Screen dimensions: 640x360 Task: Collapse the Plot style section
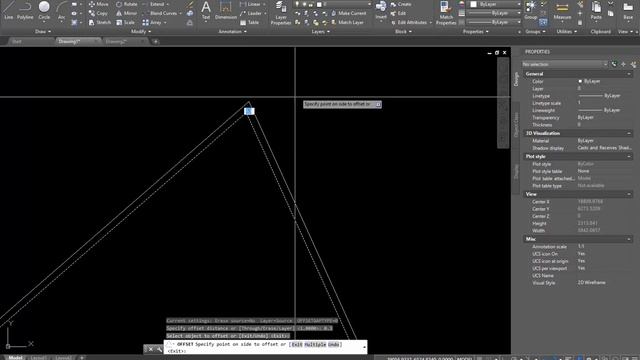coord(629,156)
